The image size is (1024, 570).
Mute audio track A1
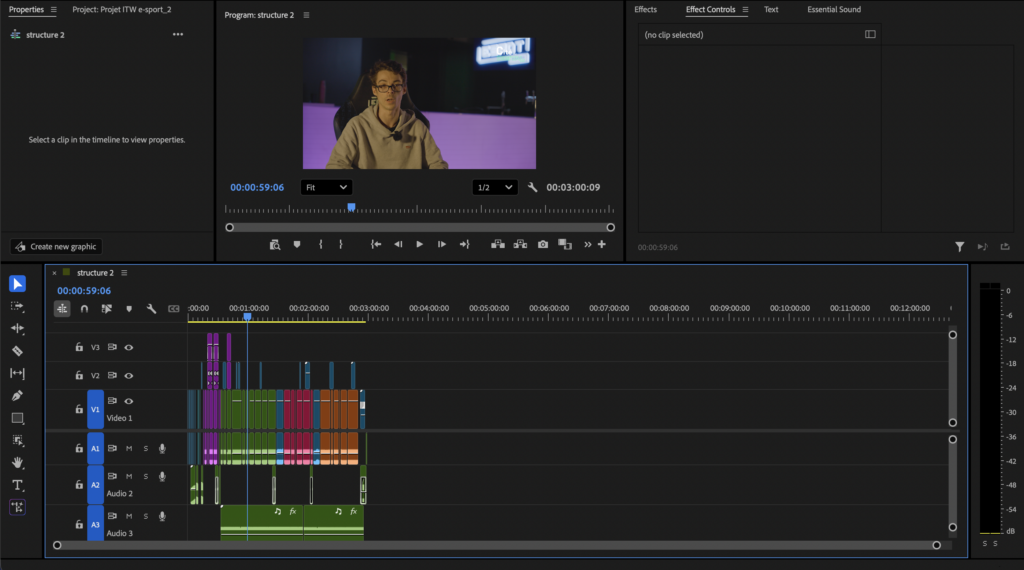point(129,449)
